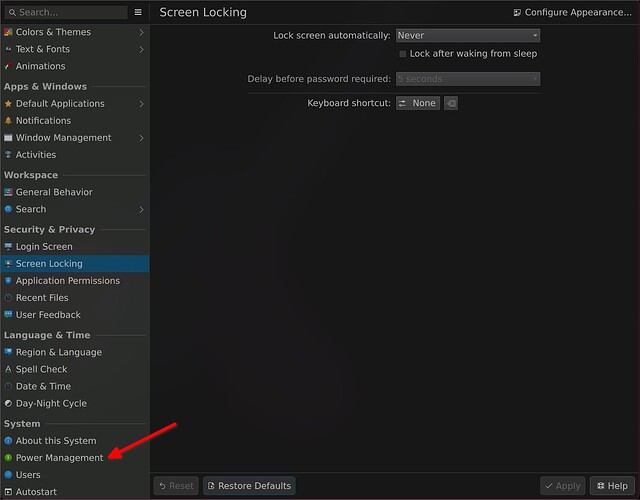
Task: Expand Search category chevron
Action: 141,209
